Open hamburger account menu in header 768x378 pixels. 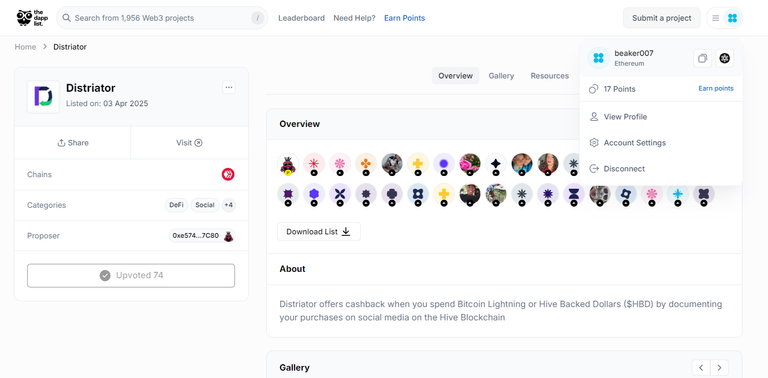point(716,18)
